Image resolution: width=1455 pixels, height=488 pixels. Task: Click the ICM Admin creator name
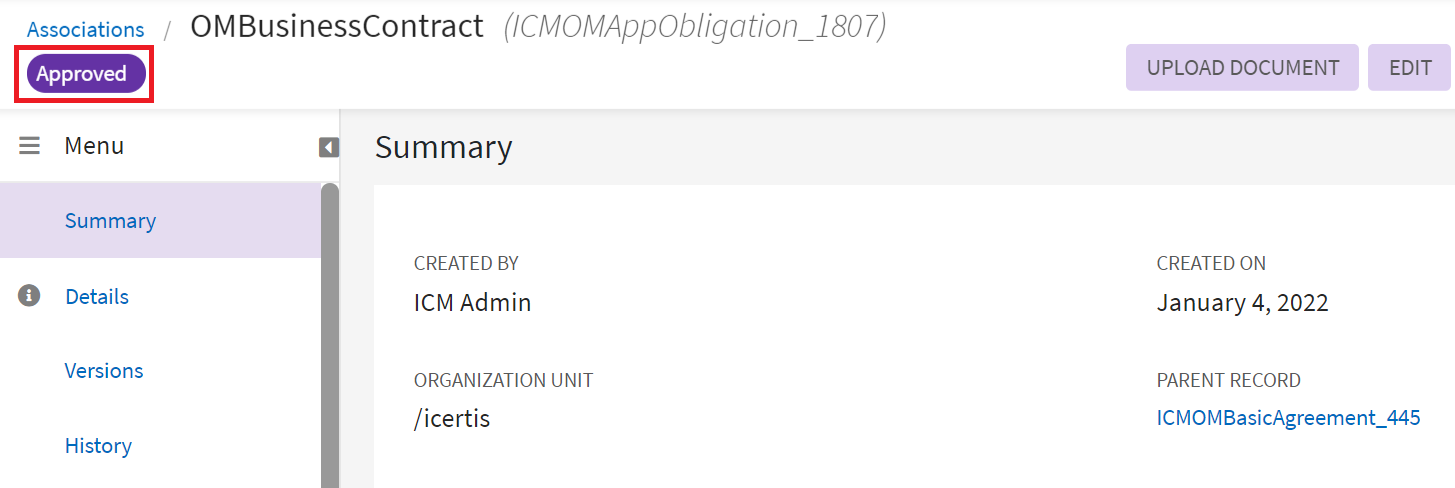point(472,303)
